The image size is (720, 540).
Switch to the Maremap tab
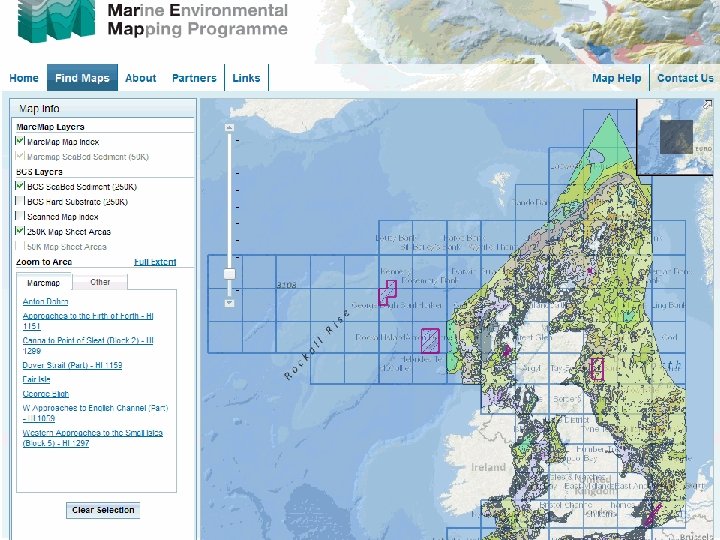[44, 282]
